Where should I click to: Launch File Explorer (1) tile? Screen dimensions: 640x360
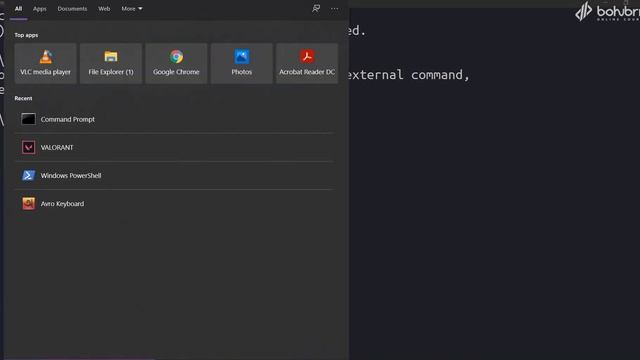coord(111,63)
